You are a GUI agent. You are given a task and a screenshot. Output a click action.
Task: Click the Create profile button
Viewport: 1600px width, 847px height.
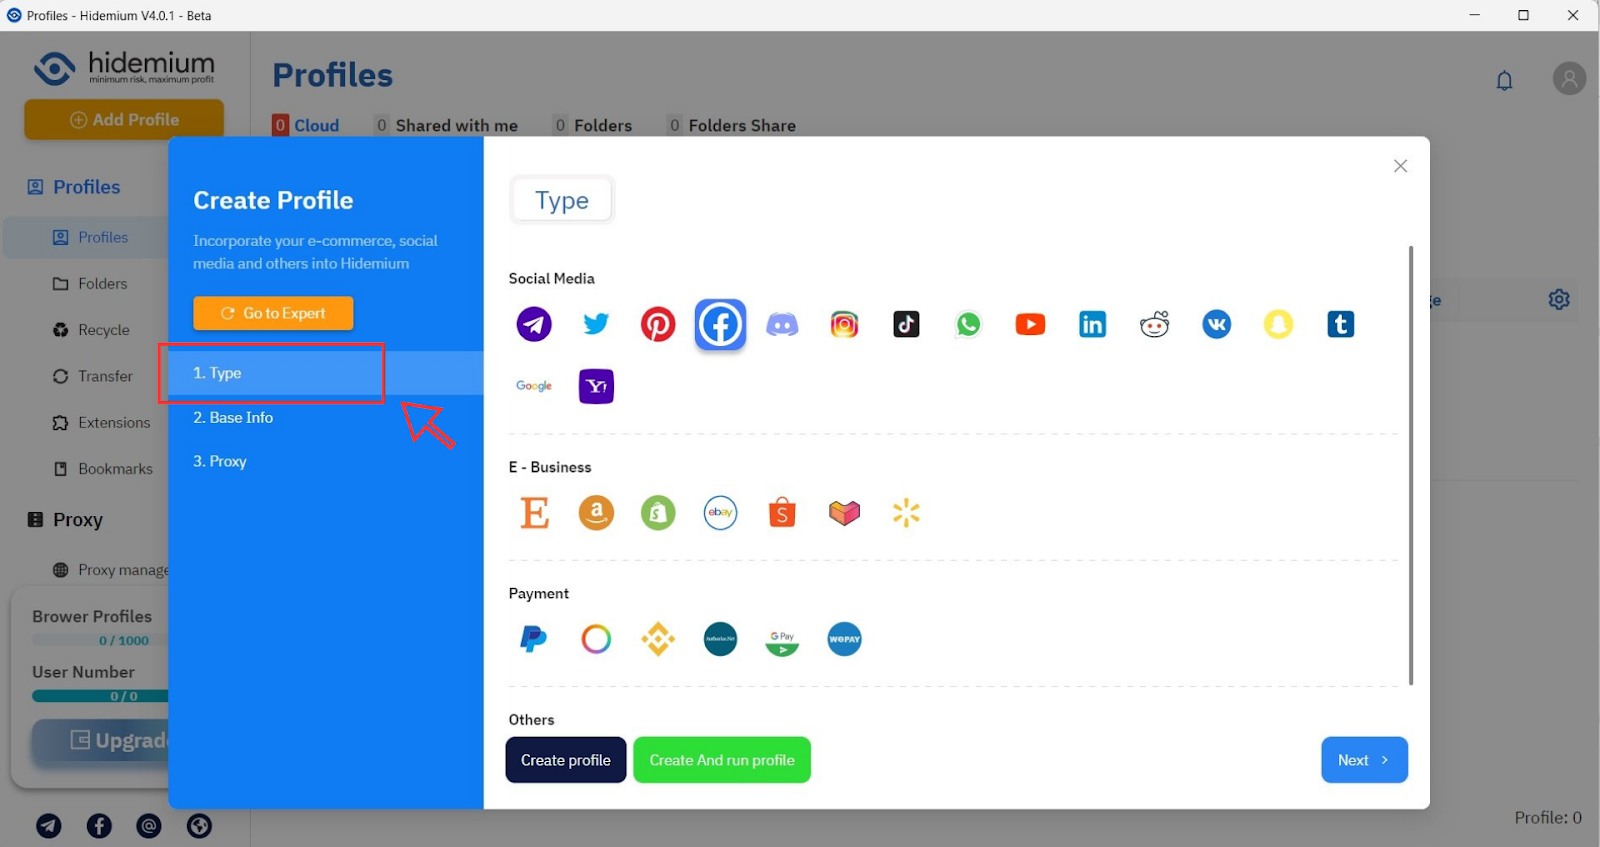(566, 760)
